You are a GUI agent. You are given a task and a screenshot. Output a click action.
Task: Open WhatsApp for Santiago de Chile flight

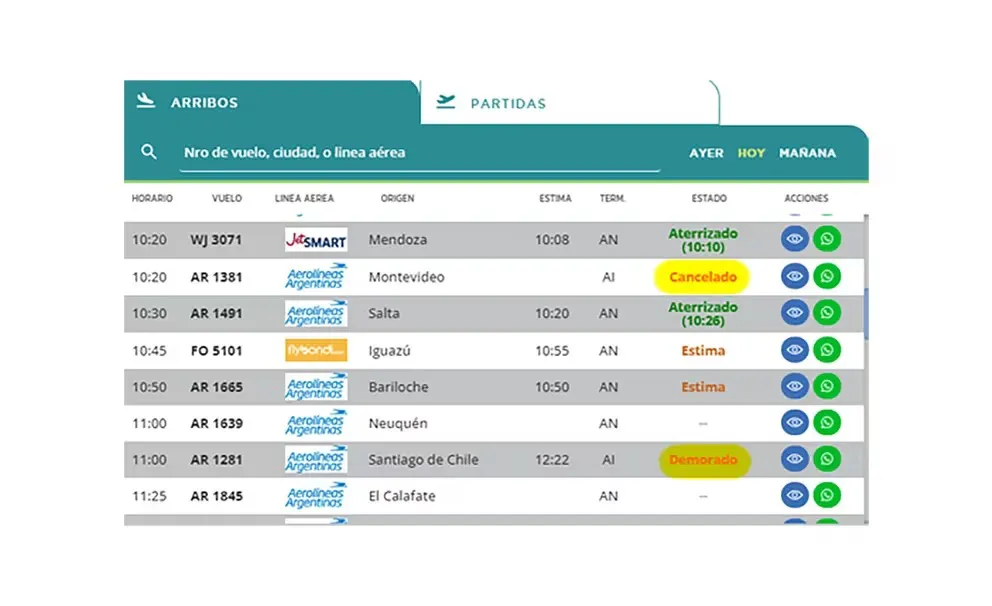coord(826,459)
